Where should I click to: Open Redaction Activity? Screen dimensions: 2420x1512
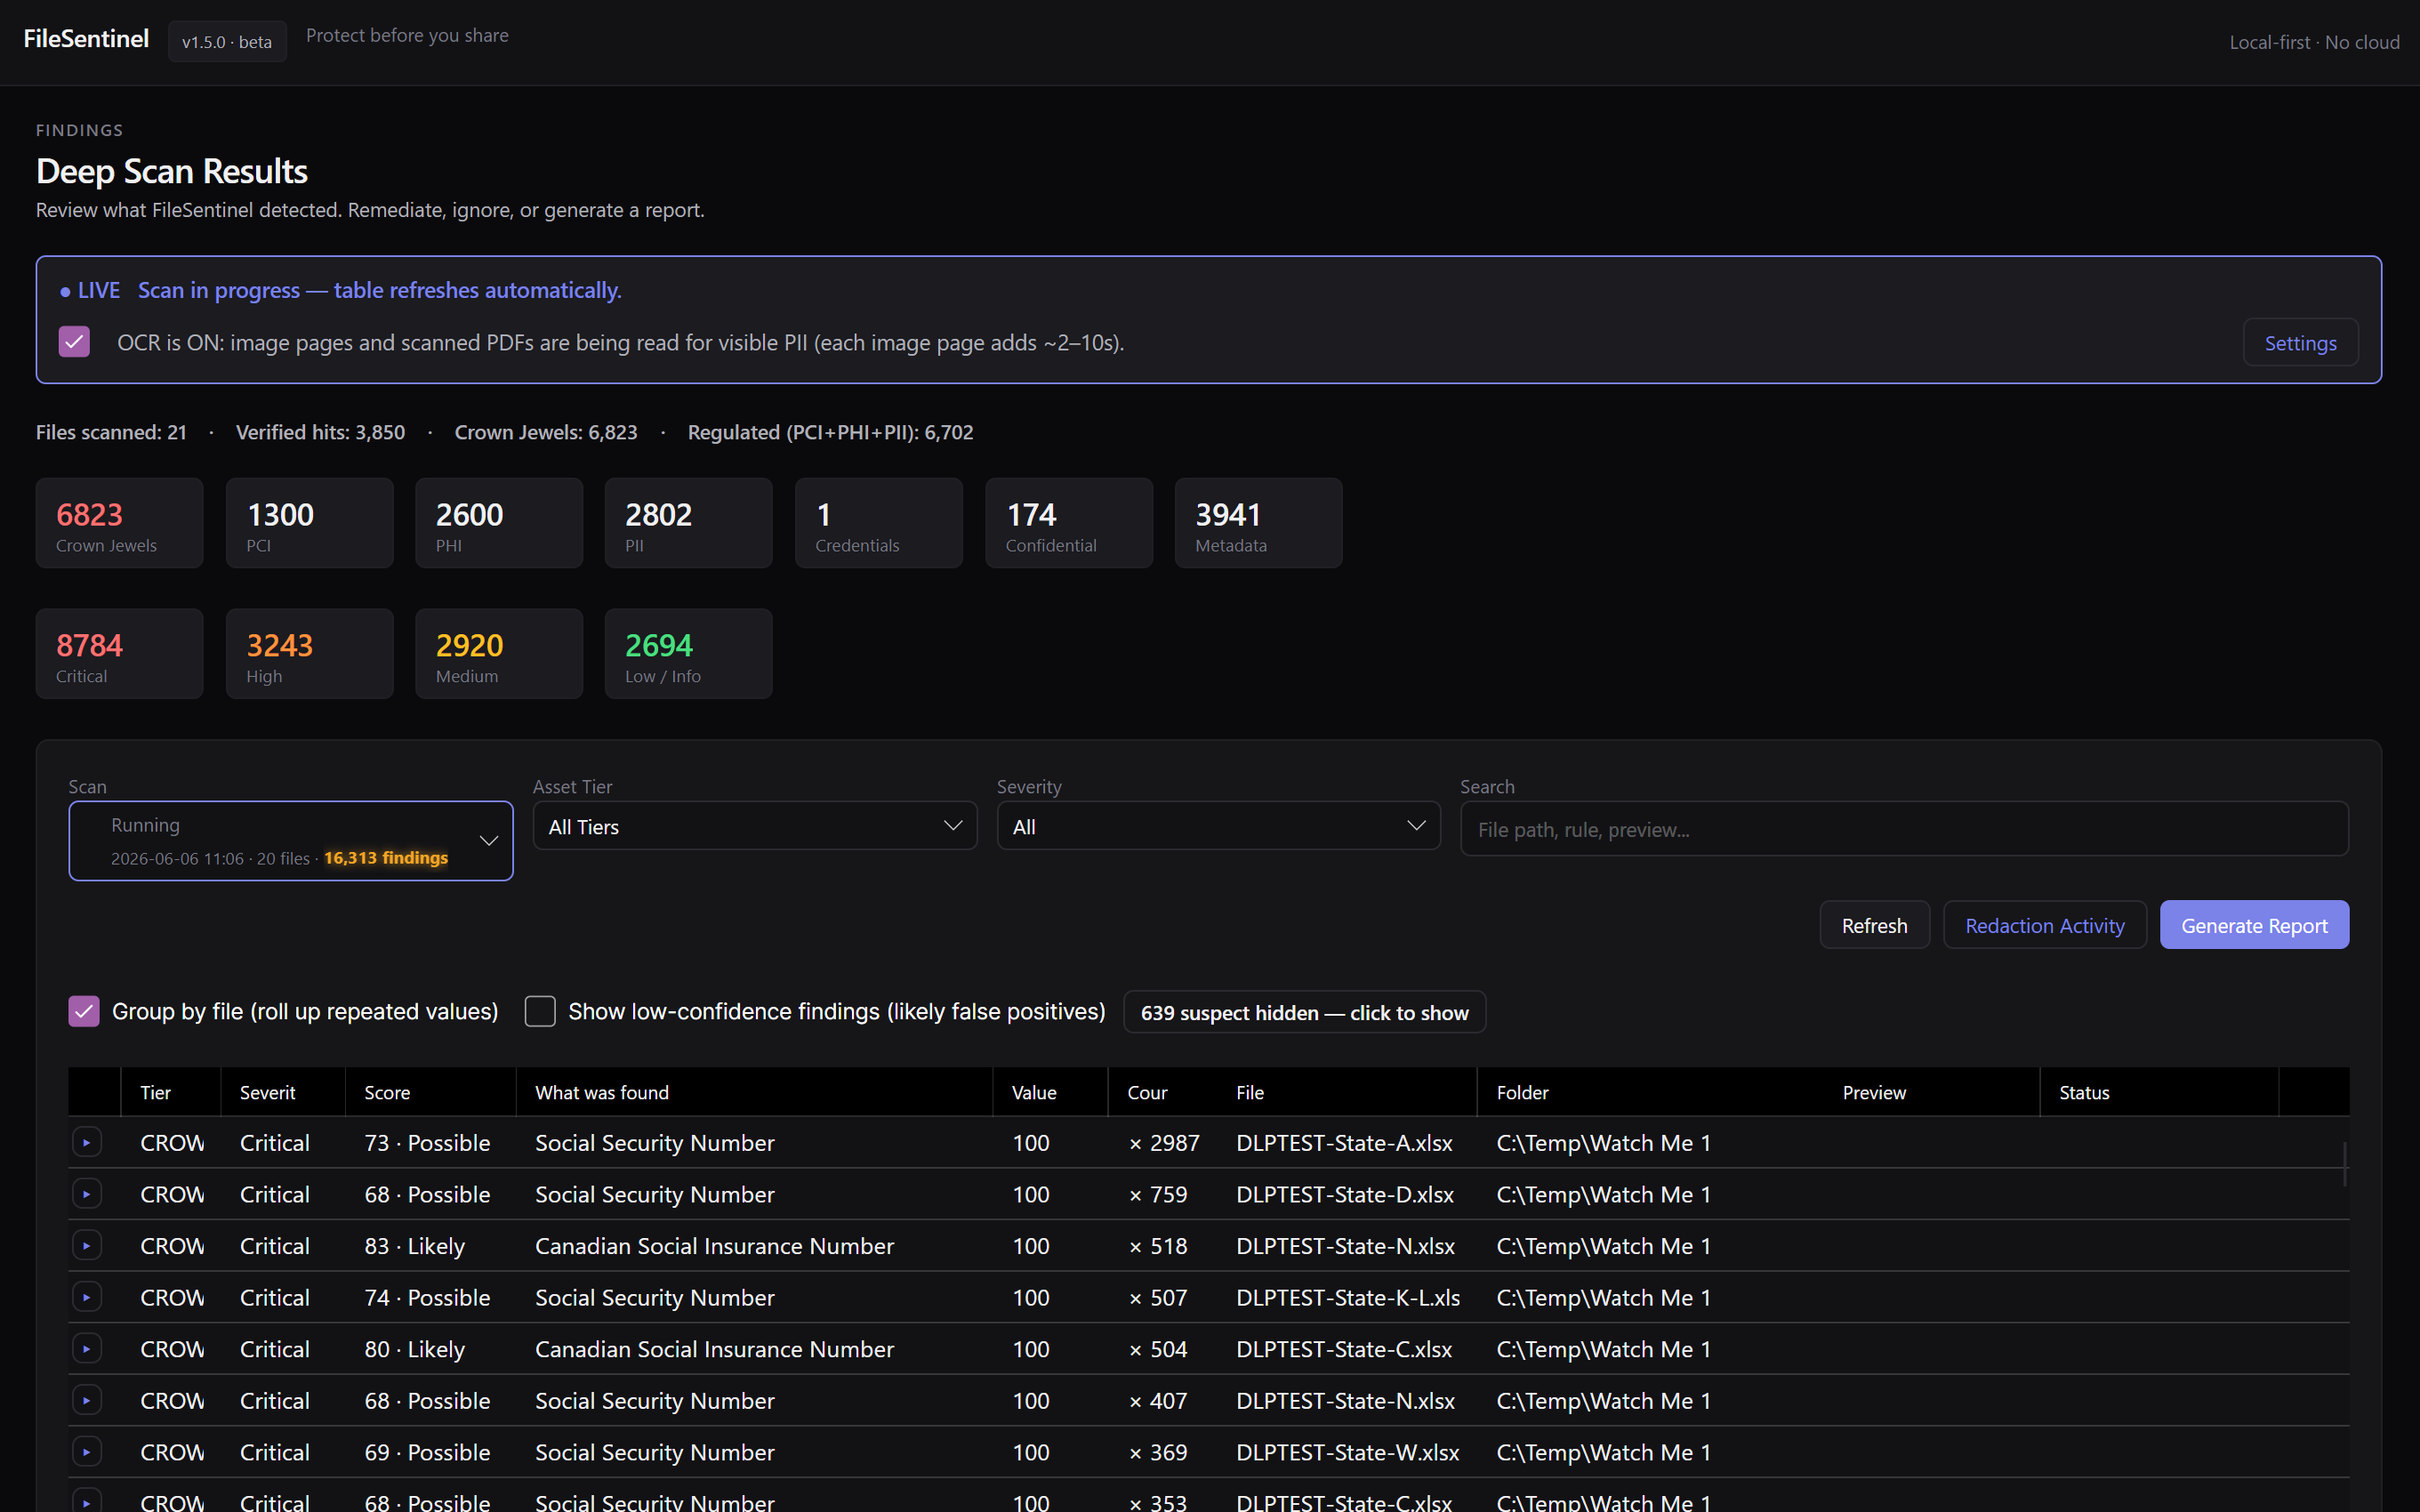[x=2044, y=925]
